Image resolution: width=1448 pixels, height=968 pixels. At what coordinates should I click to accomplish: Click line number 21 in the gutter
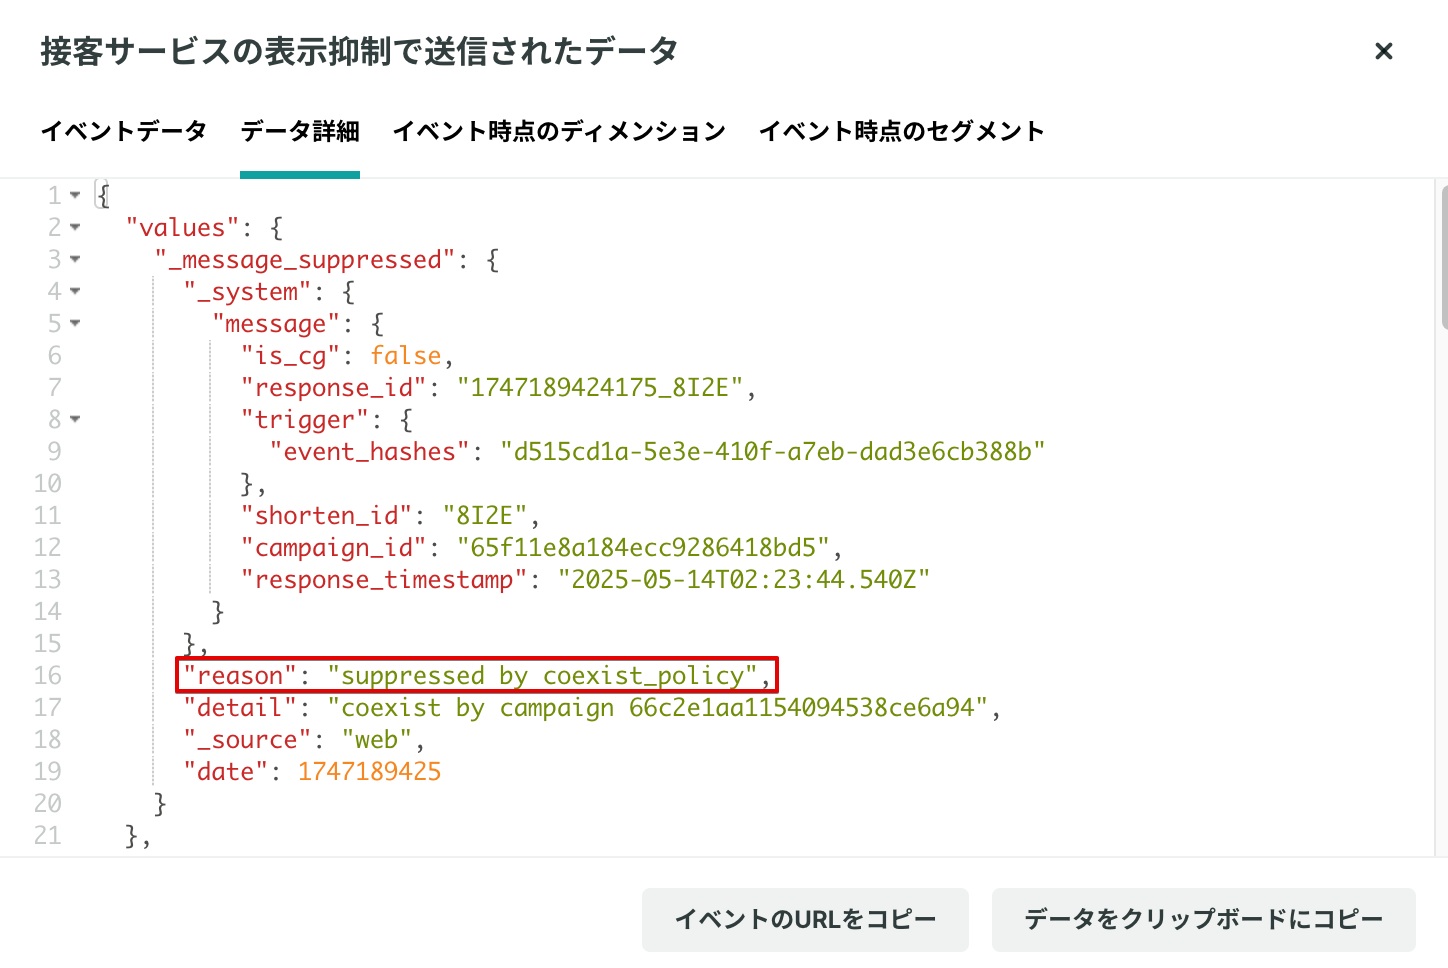[47, 836]
